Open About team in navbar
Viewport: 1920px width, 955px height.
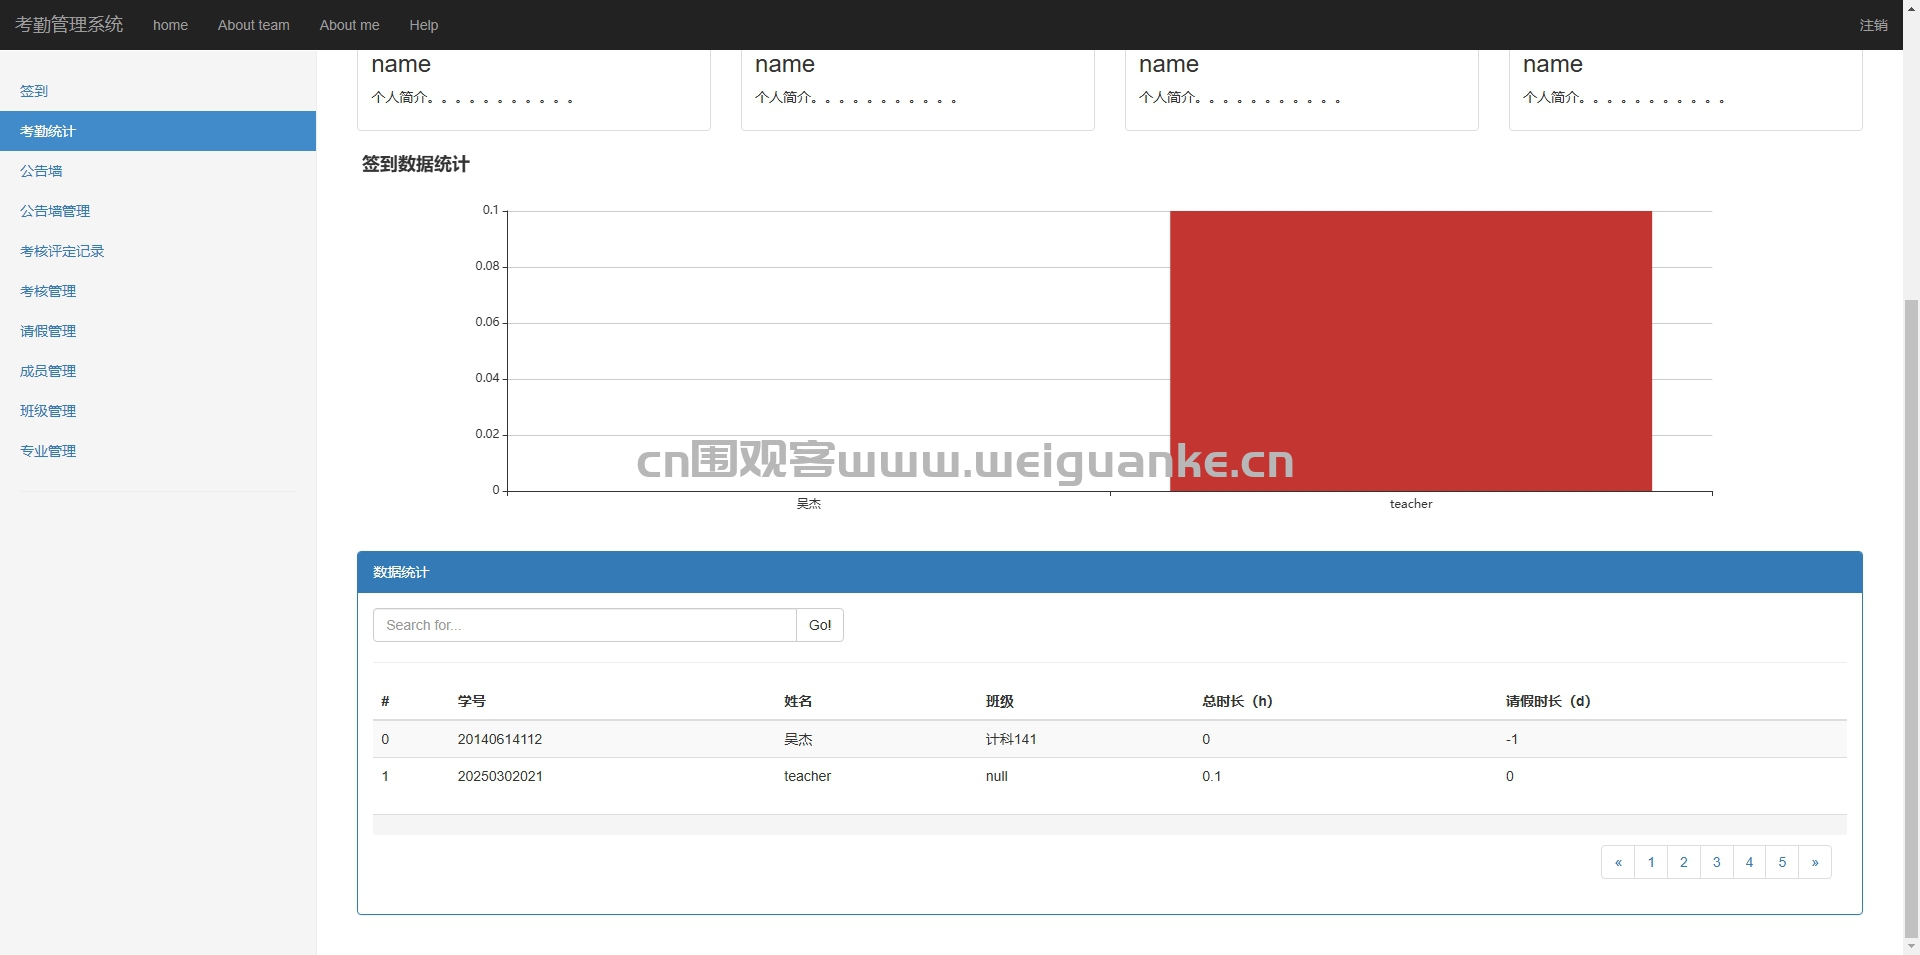254,25
